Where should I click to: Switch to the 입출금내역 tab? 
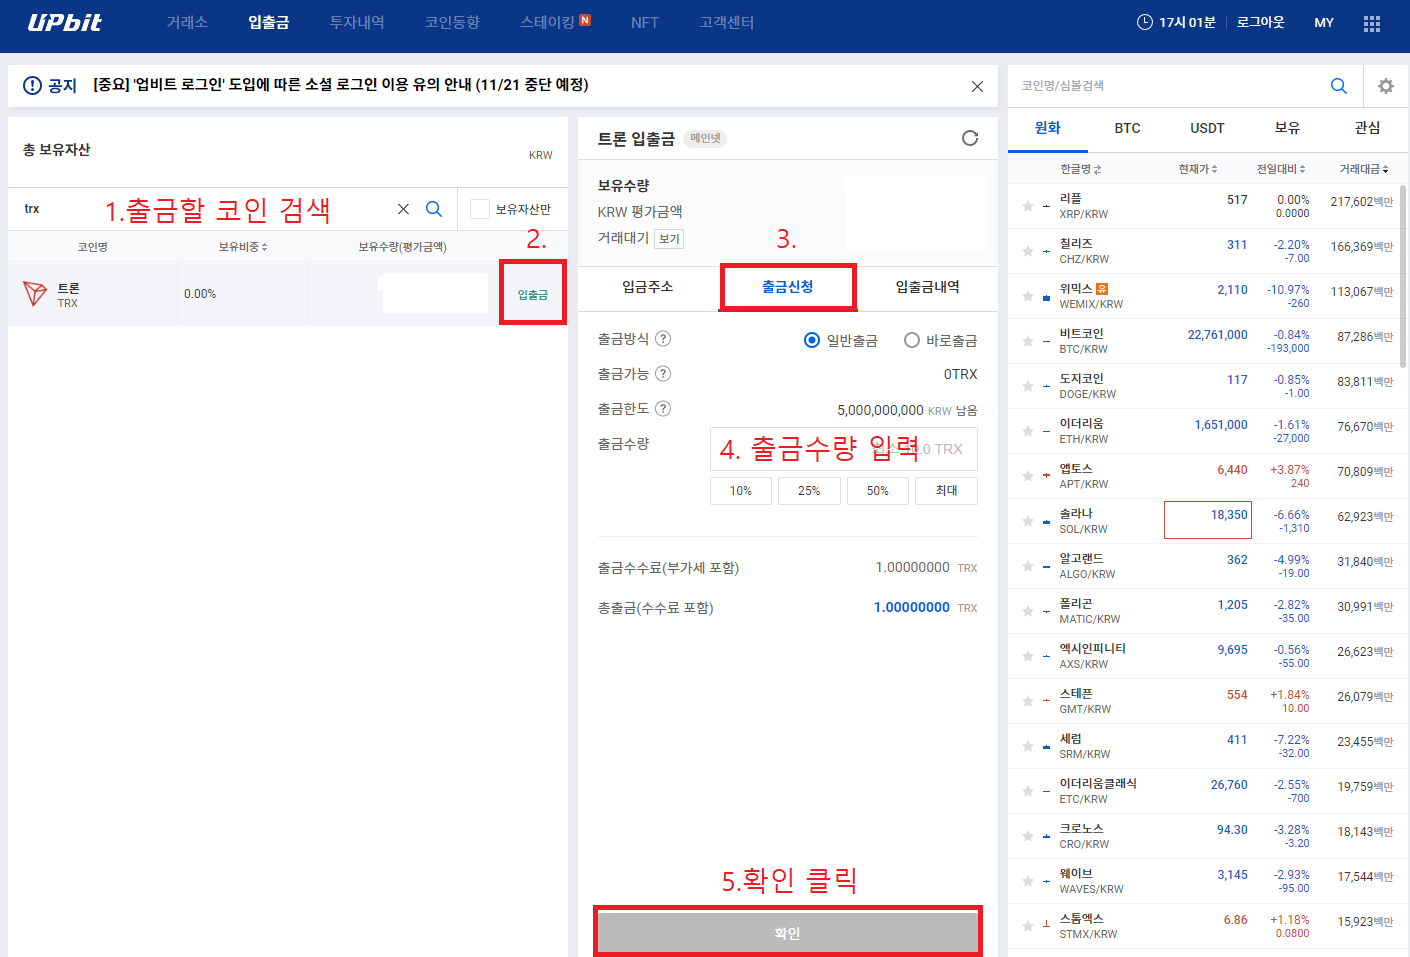point(928,288)
